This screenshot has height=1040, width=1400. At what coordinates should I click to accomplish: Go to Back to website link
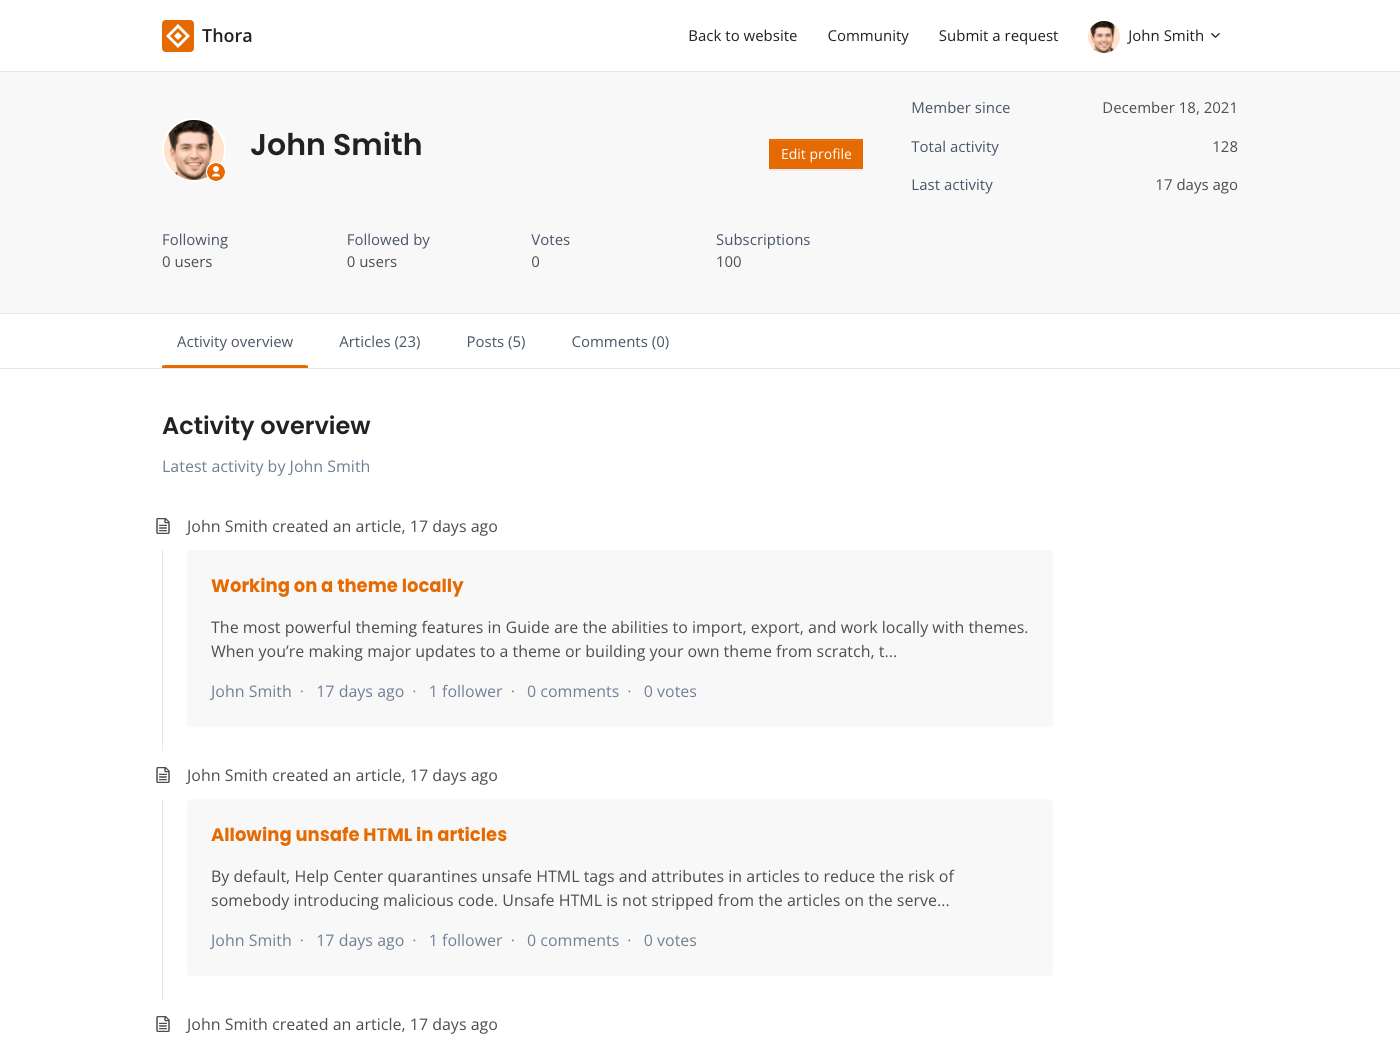click(x=742, y=36)
